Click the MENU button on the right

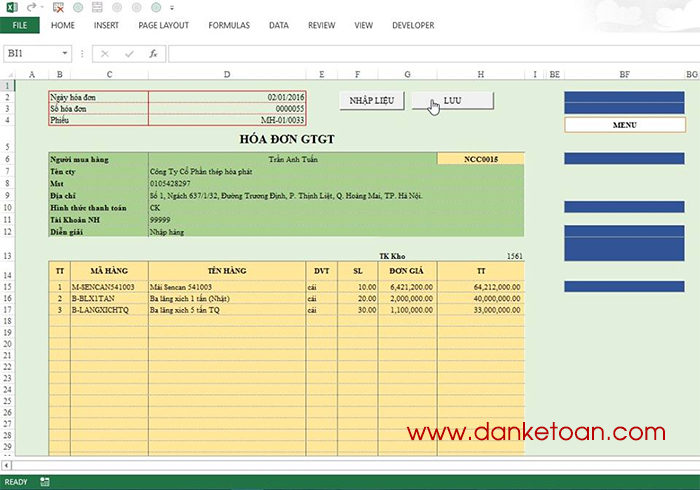[625, 125]
